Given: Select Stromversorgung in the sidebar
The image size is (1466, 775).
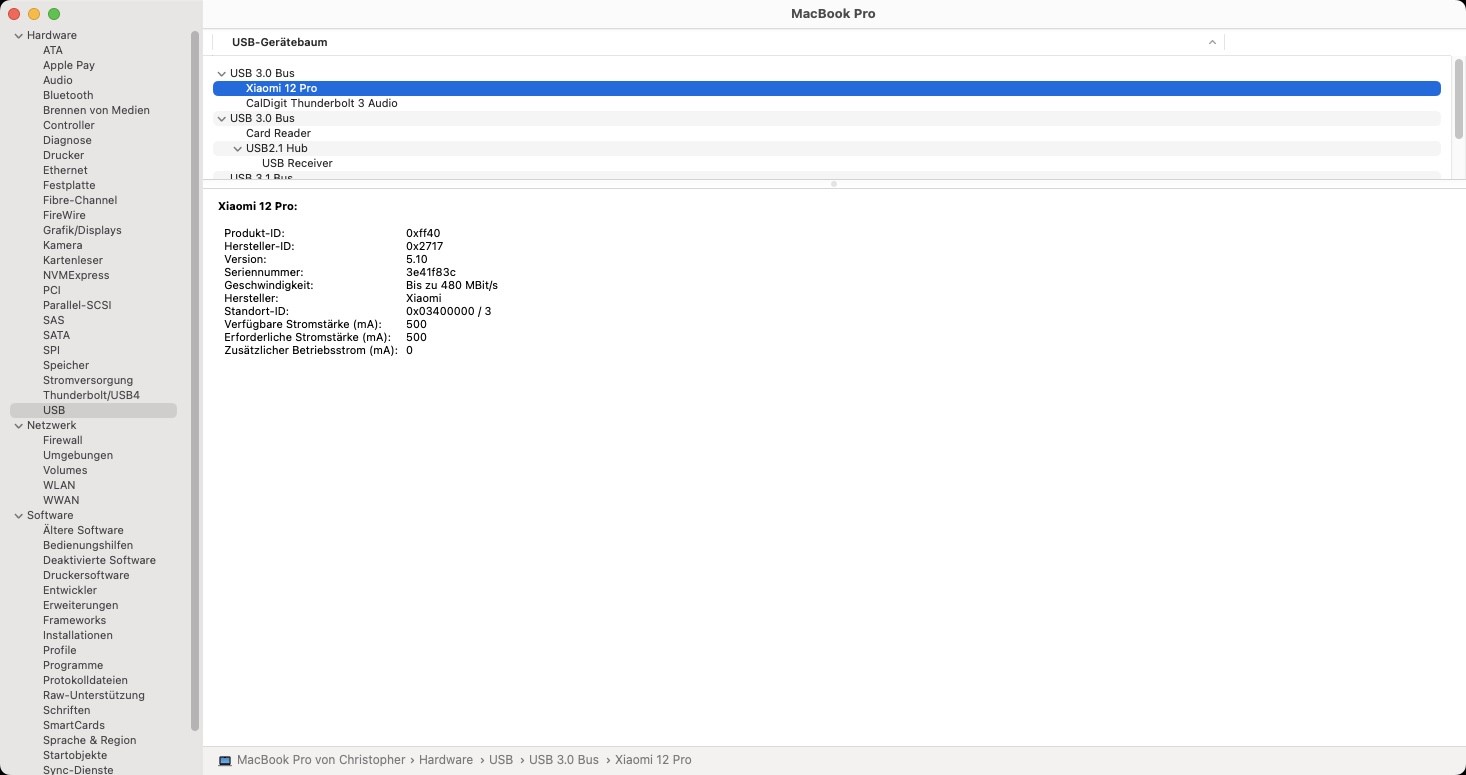Looking at the screenshot, I should (x=88, y=380).
